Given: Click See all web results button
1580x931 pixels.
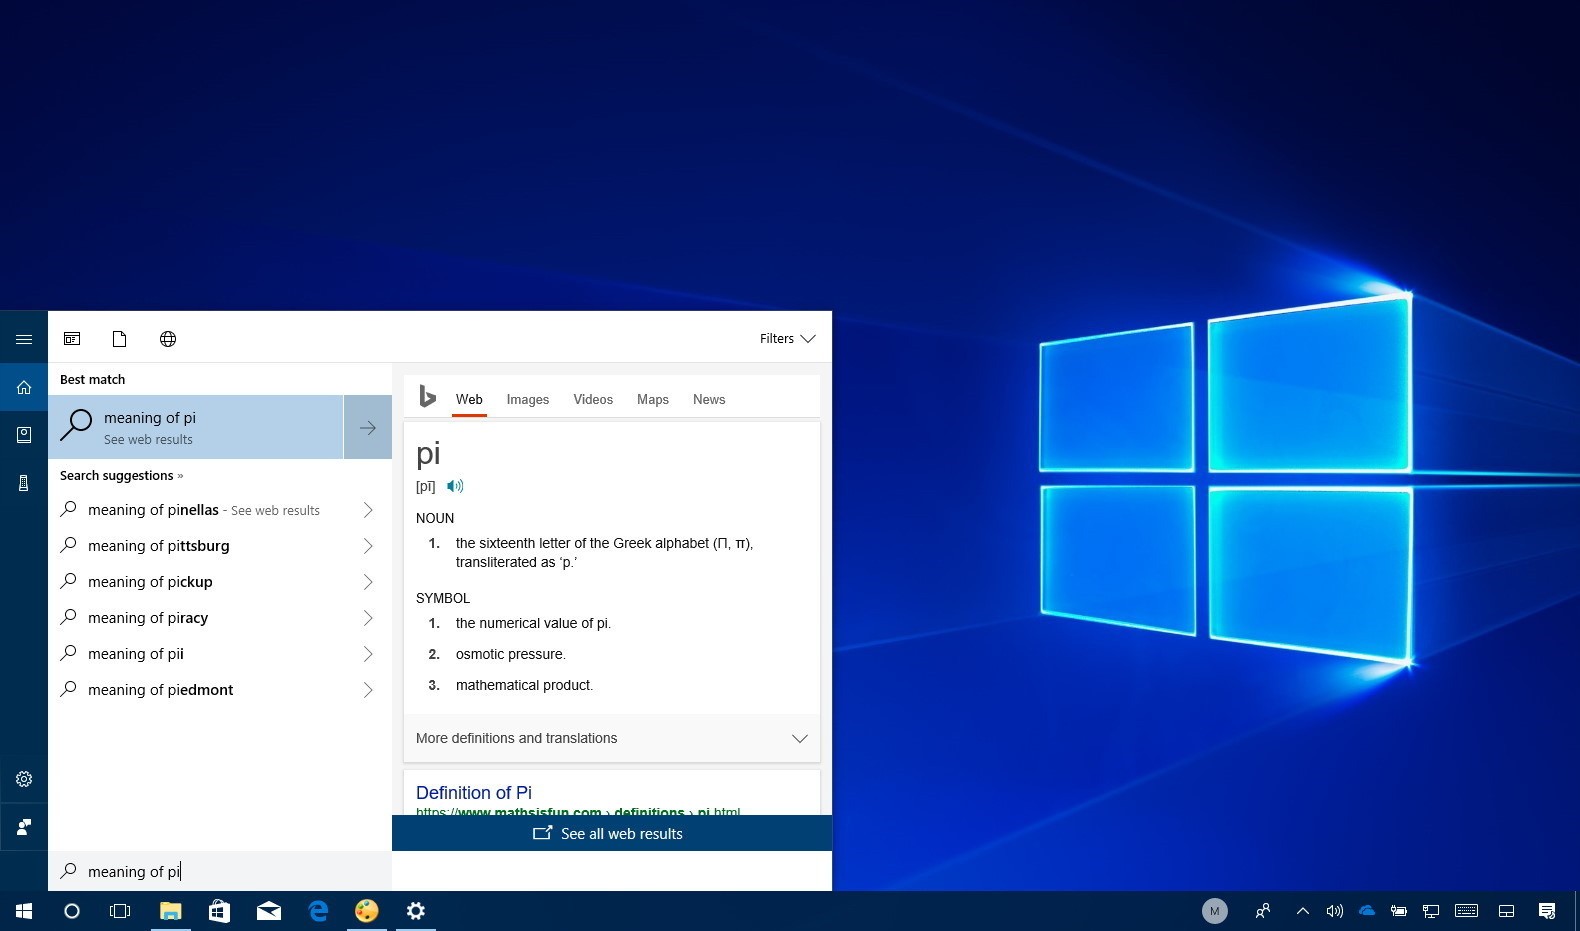Looking at the screenshot, I should pyautogui.click(x=611, y=833).
